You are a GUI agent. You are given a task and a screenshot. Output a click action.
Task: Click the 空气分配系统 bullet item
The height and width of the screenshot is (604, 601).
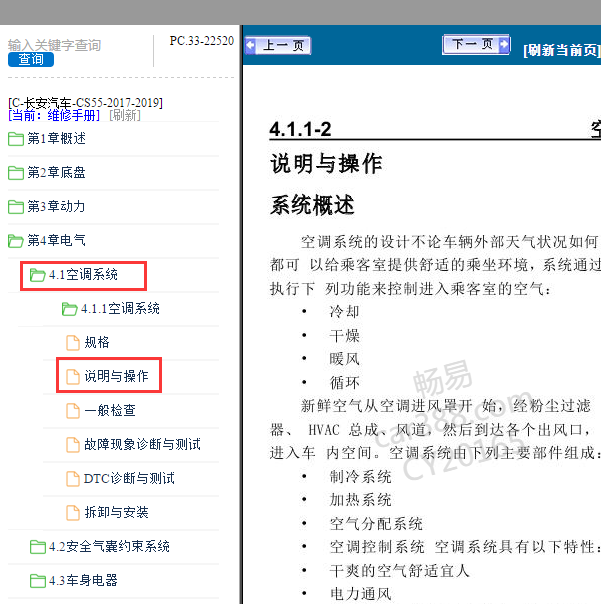tap(376, 524)
